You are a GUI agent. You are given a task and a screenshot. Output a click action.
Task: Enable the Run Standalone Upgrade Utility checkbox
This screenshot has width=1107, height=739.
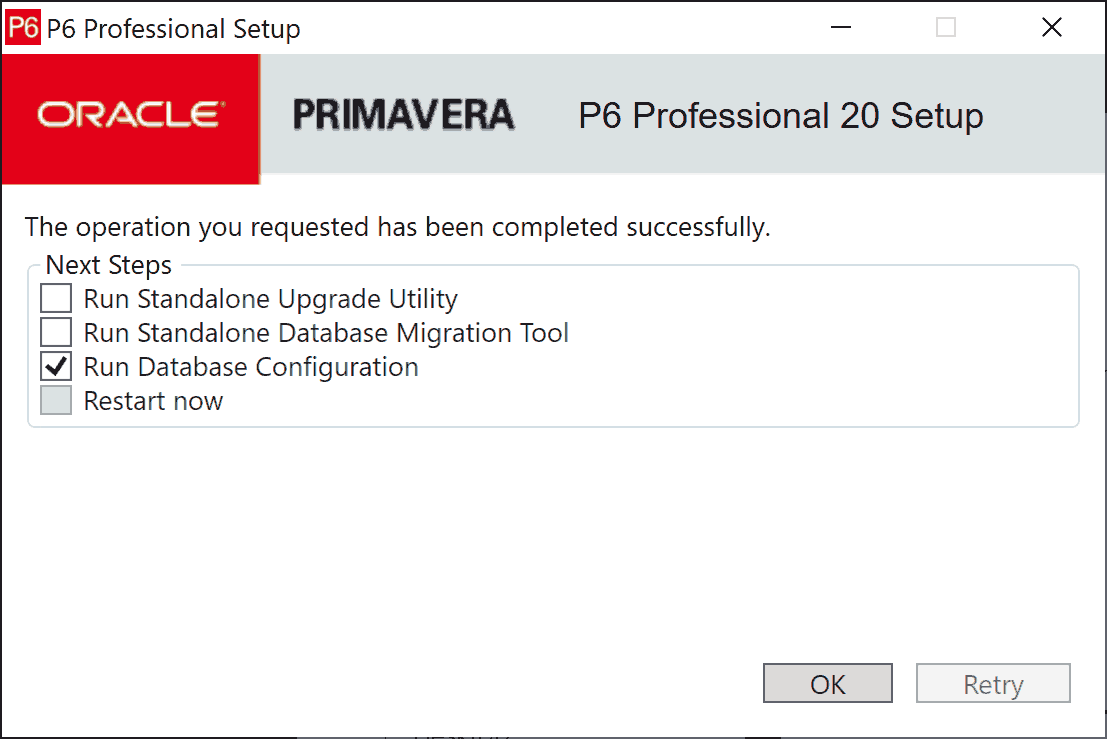click(x=56, y=299)
